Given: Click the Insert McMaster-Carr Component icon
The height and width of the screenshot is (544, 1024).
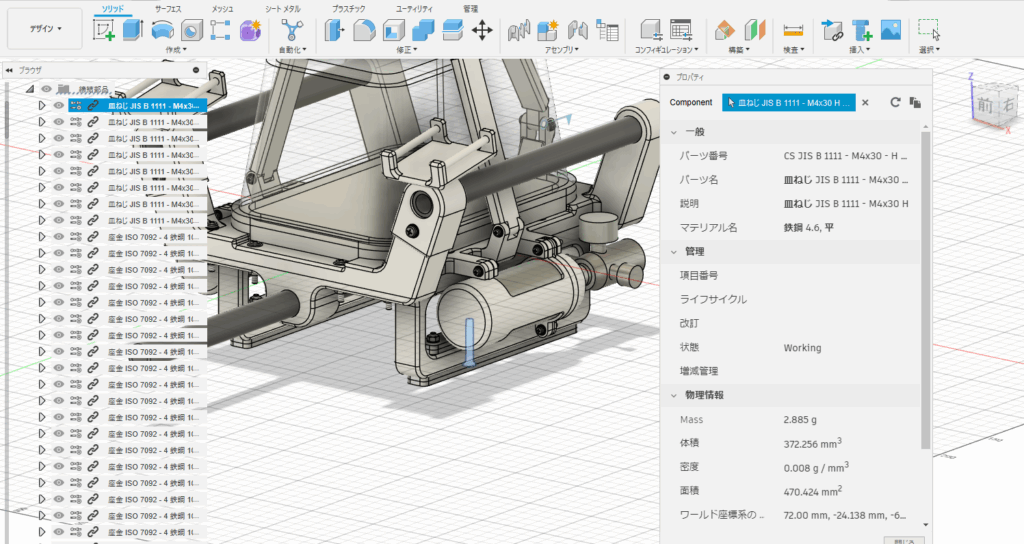Looking at the screenshot, I should tap(861, 30).
